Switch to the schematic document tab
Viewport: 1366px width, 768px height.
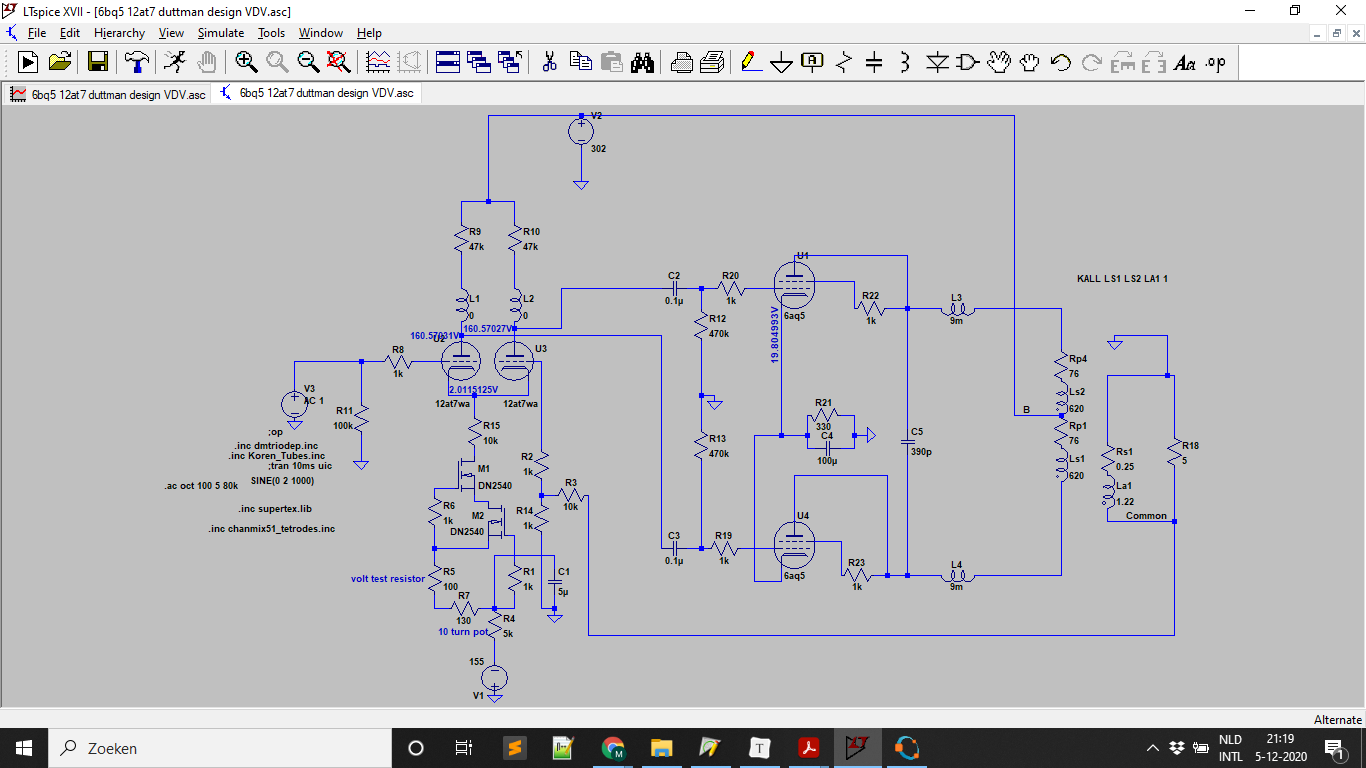pos(316,93)
